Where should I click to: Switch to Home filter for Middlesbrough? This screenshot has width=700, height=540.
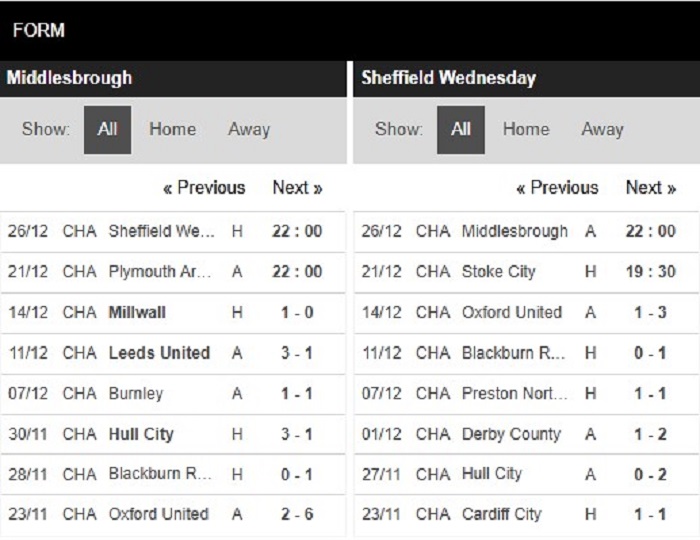point(172,129)
